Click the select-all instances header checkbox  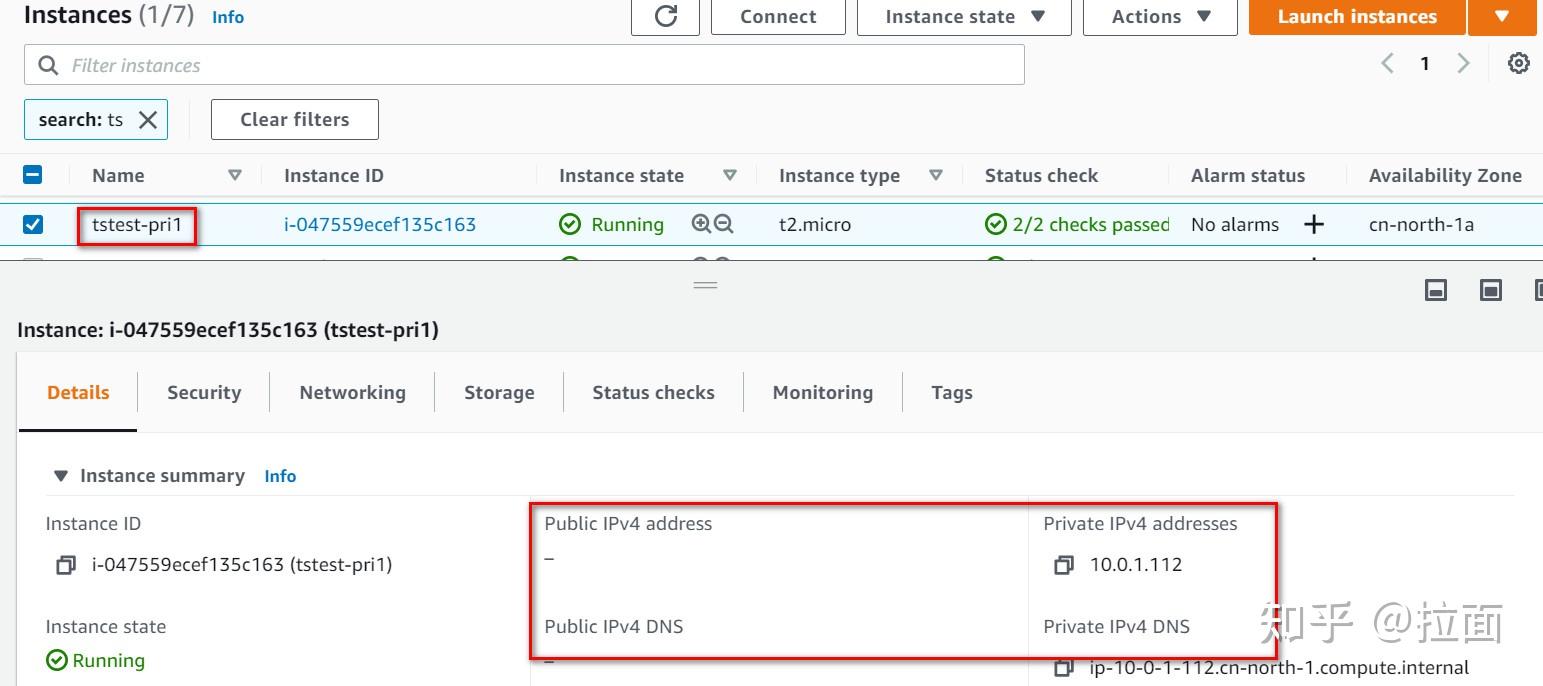33,173
